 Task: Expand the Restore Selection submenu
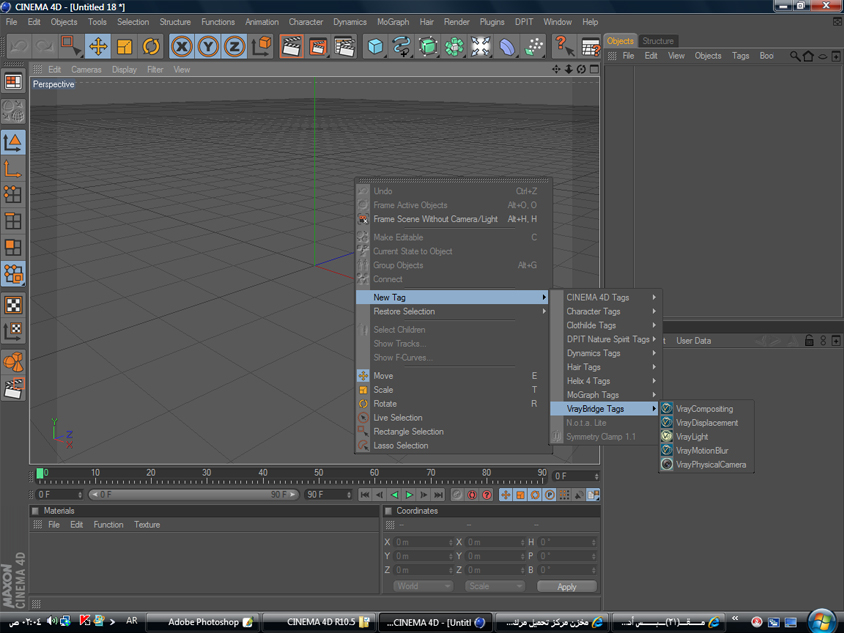click(x=452, y=311)
